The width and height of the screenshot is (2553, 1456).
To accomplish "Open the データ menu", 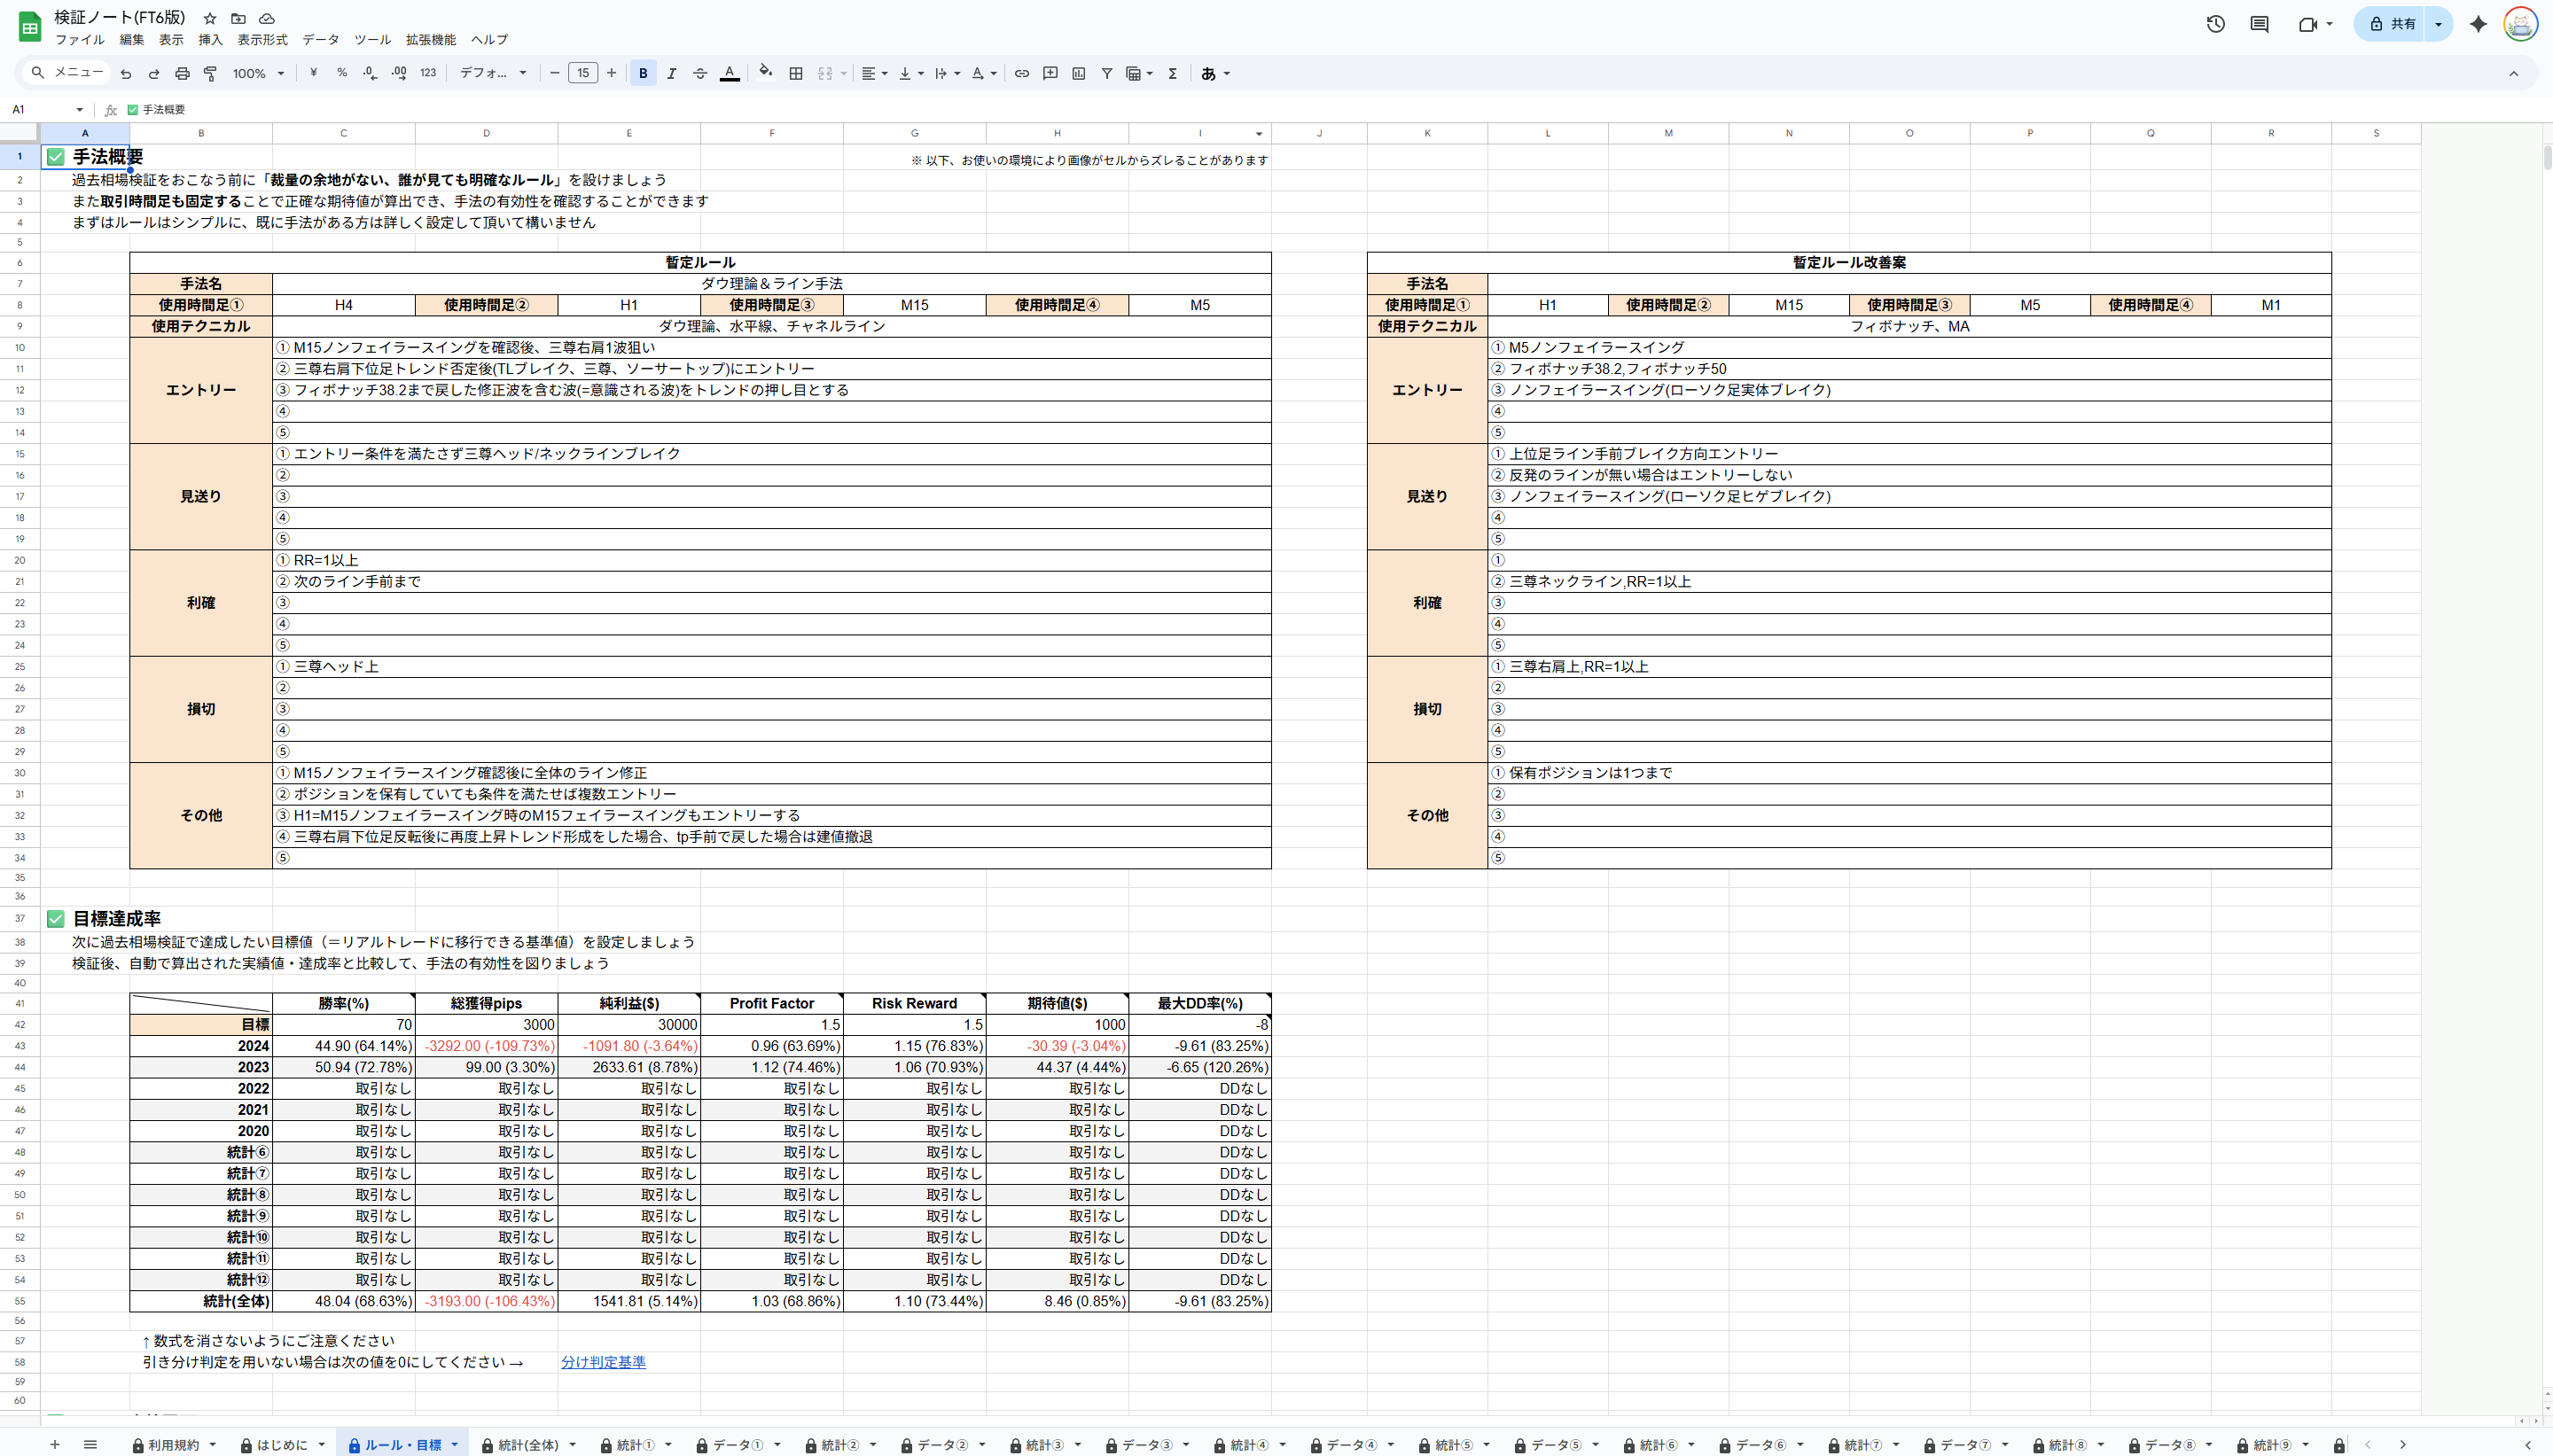I will click(x=320, y=40).
